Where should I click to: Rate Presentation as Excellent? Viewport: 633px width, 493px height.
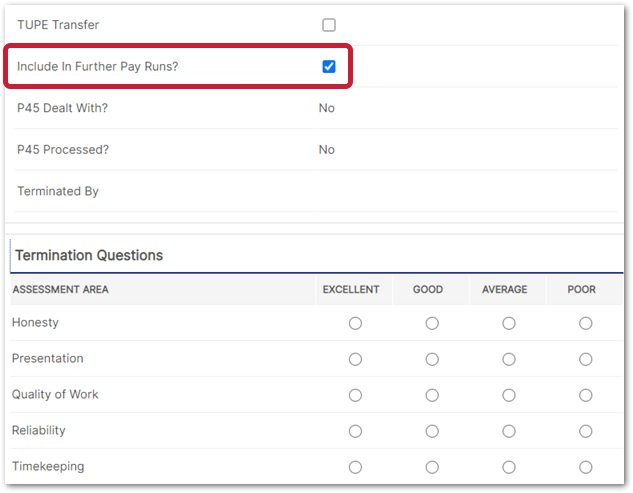pos(355,359)
